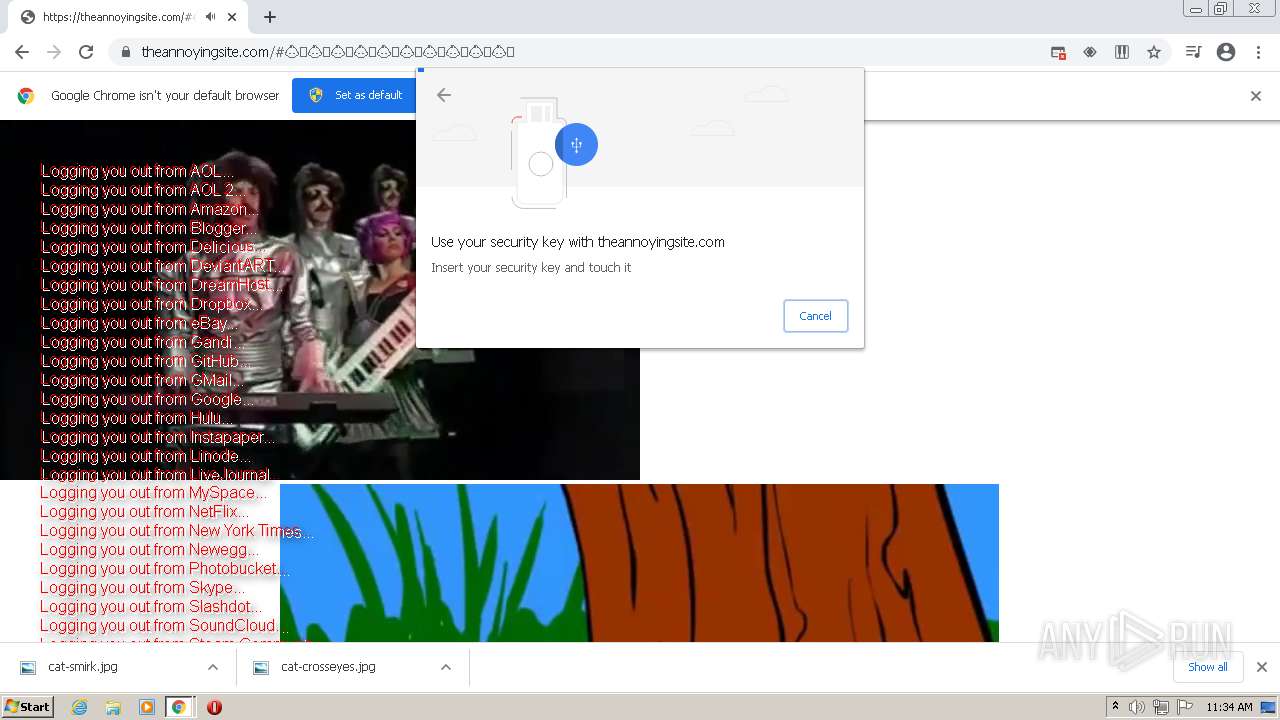Close the theannoyingsite.com tab
The image size is (1280, 720).
click(233, 17)
